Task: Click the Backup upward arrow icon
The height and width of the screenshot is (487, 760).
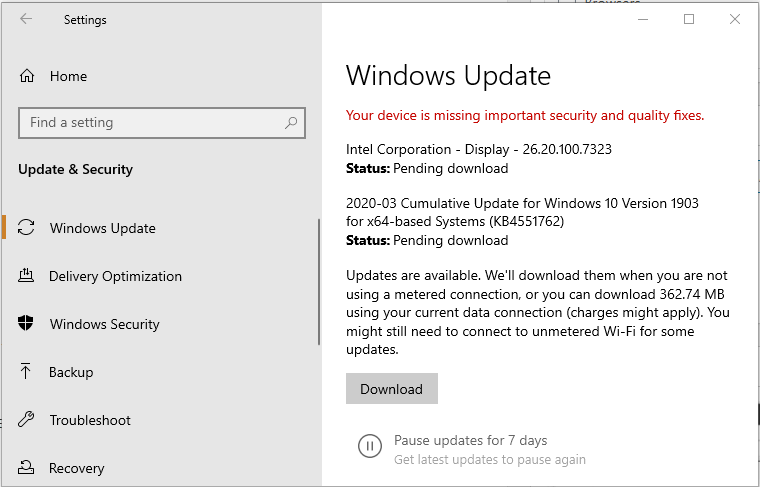Action: [x=26, y=372]
